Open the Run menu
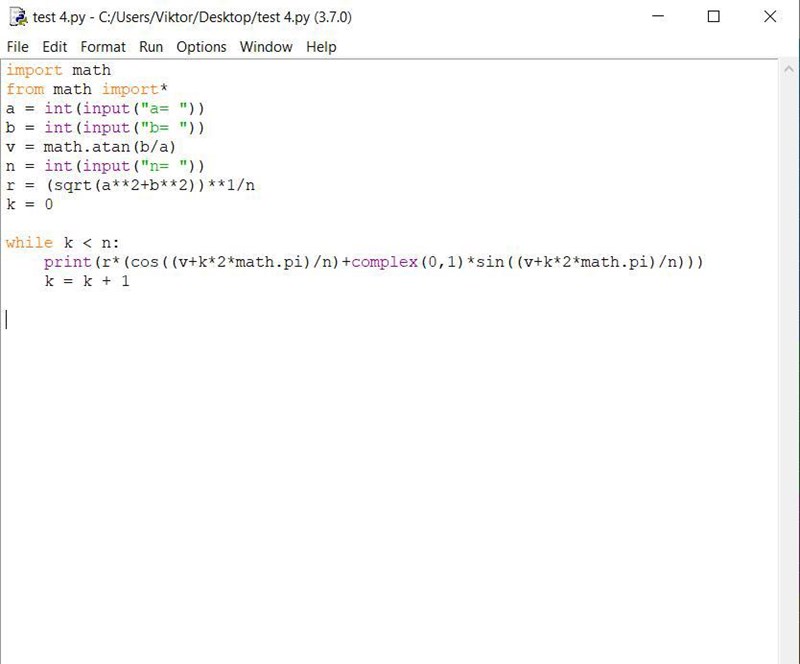The height and width of the screenshot is (664, 800). coord(151,47)
